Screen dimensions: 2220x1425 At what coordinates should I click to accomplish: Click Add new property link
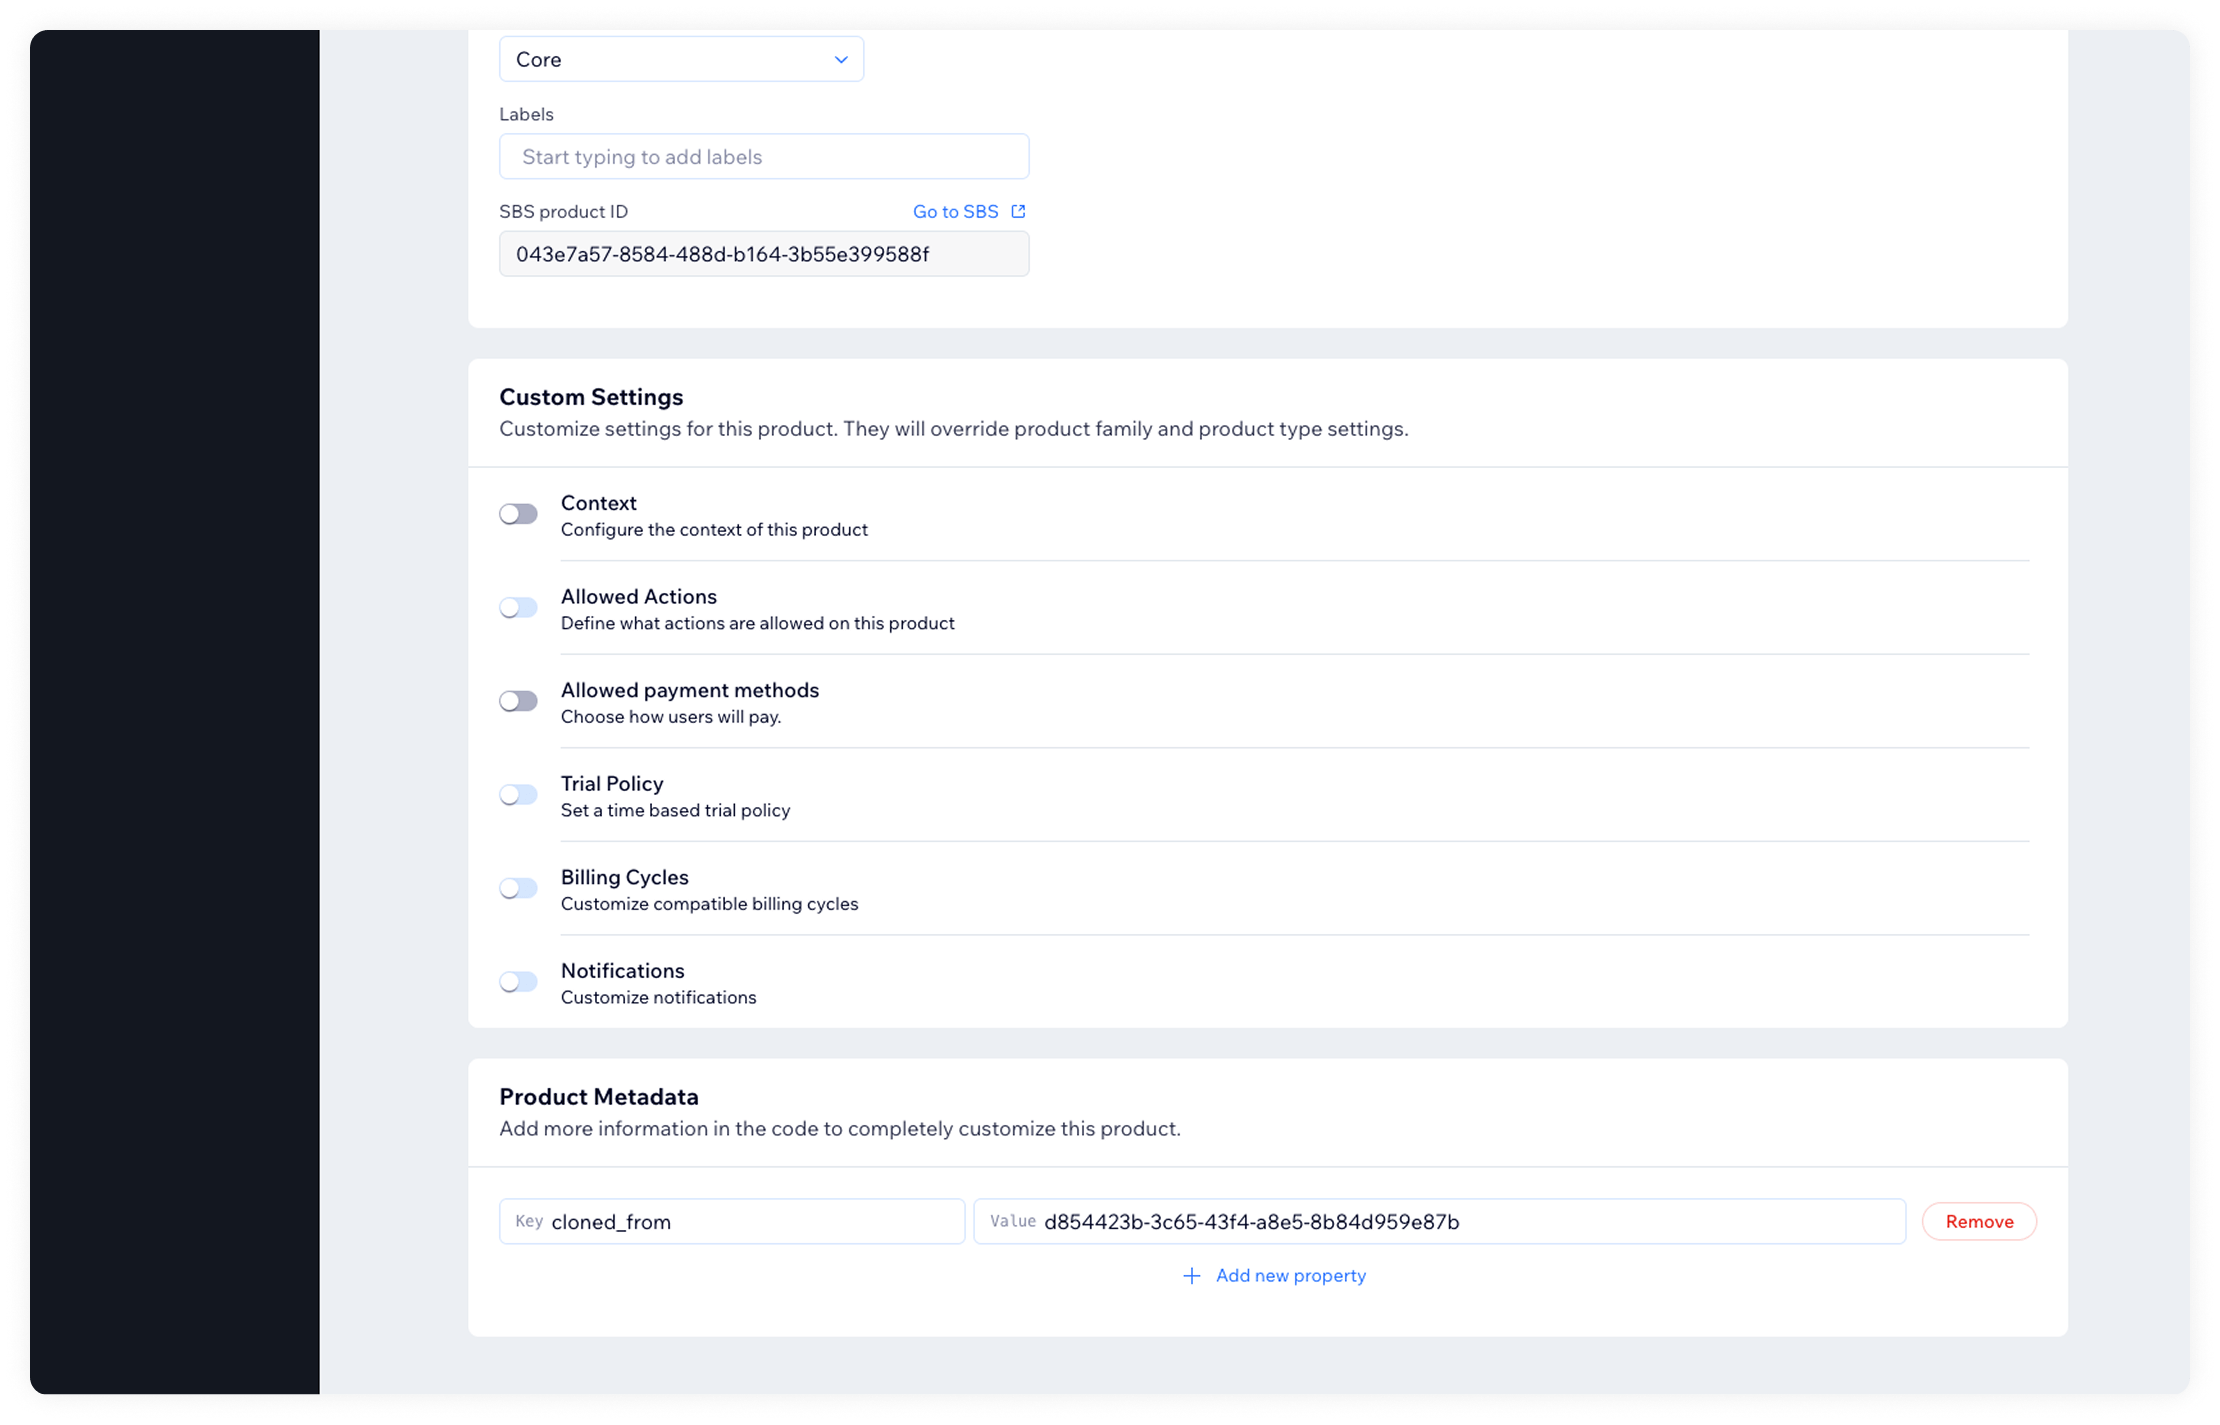1290,1275
